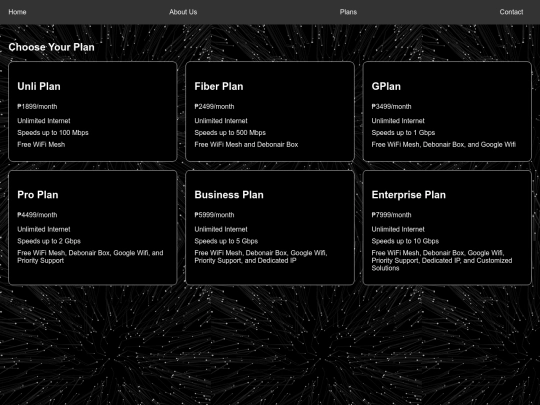Screen dimensions: 540x405
Task: Click the ₱2499/month price
Action: tap(214, 107)
